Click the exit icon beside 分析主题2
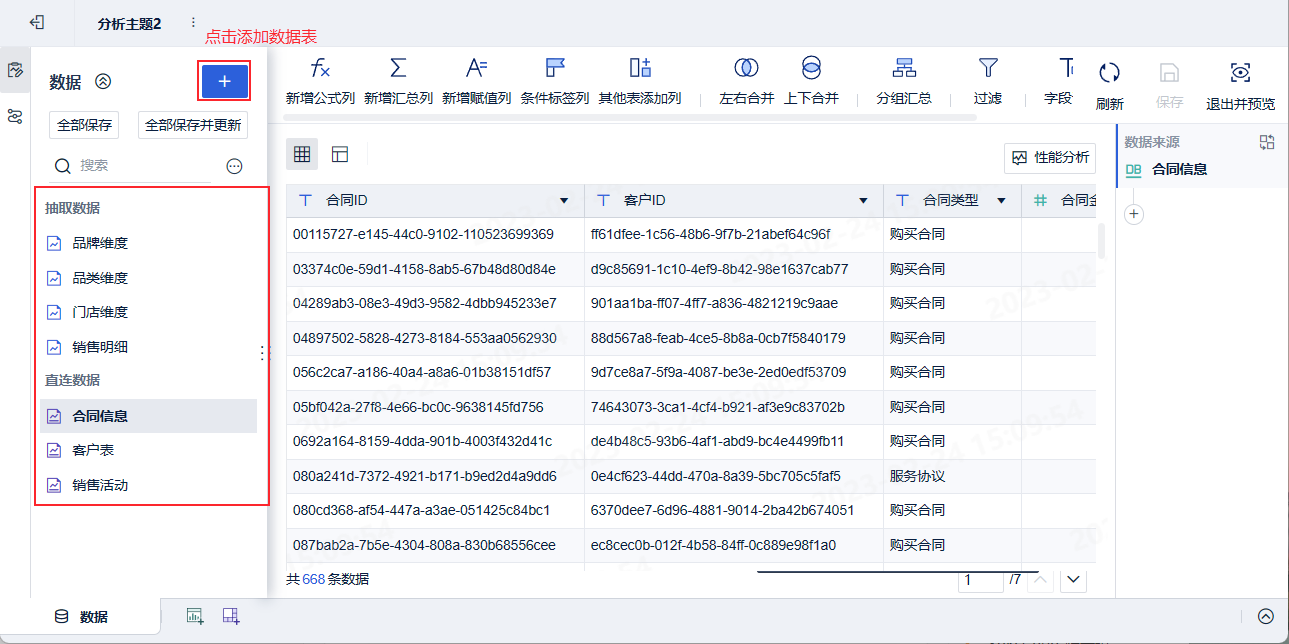The height and width of the screenshot is (644, 1289). [37, 22]
